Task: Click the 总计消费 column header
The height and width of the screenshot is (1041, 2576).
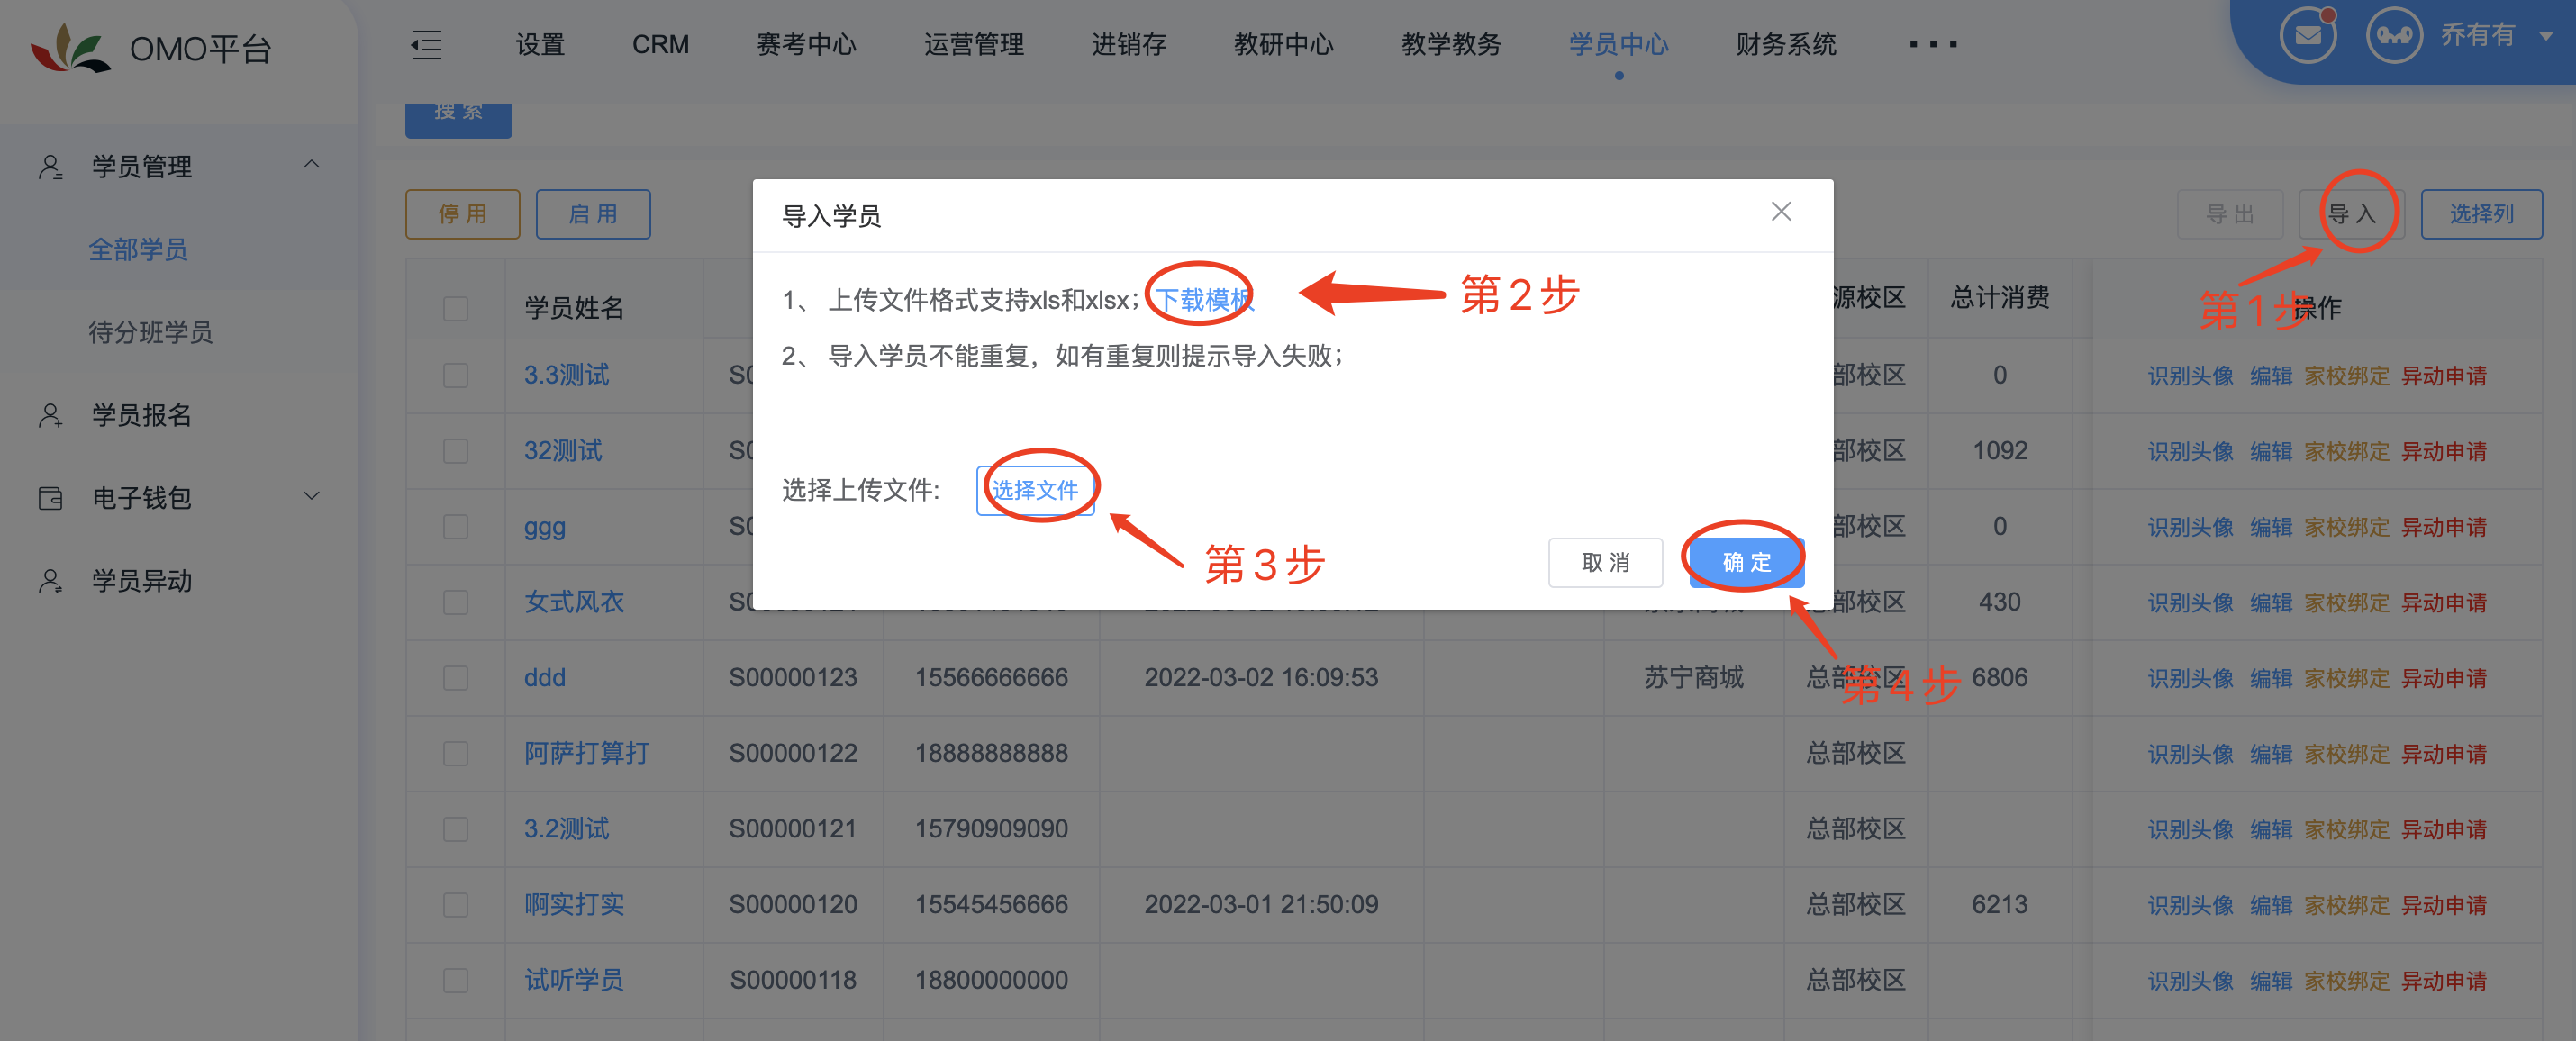Action: point(2000,298)
